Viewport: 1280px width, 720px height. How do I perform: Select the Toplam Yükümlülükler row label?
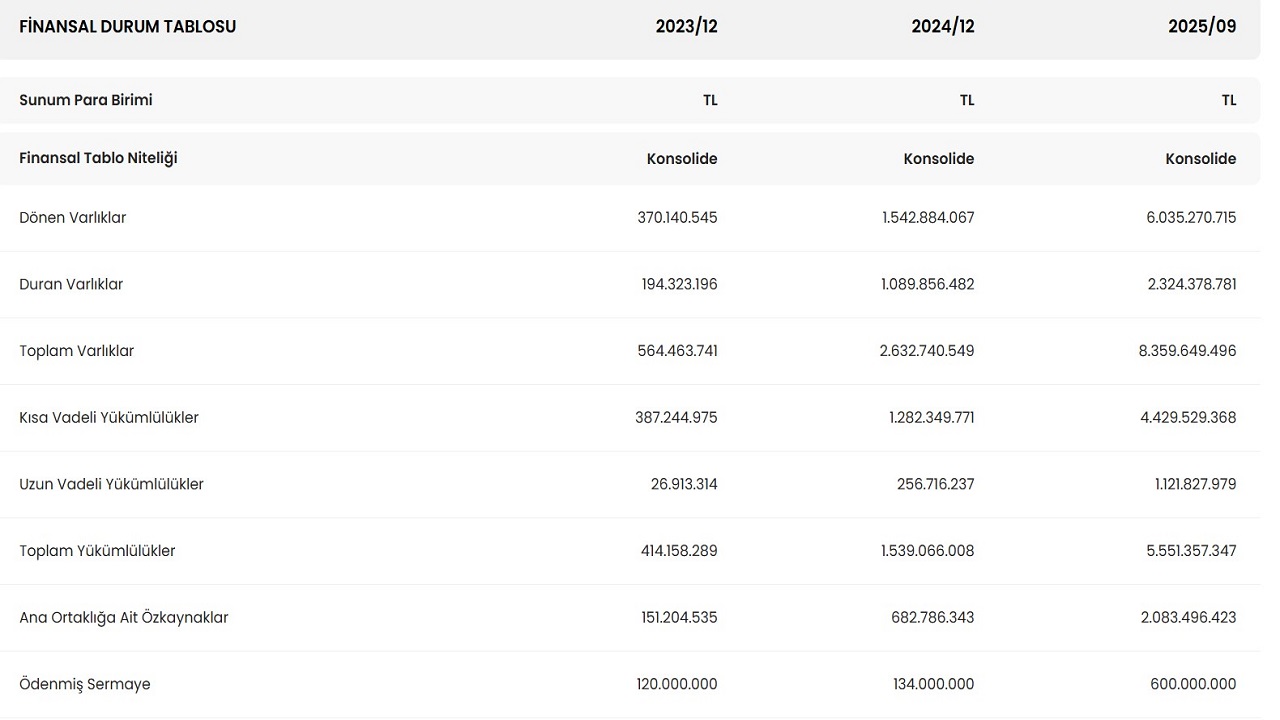click(x=97, y=551)
